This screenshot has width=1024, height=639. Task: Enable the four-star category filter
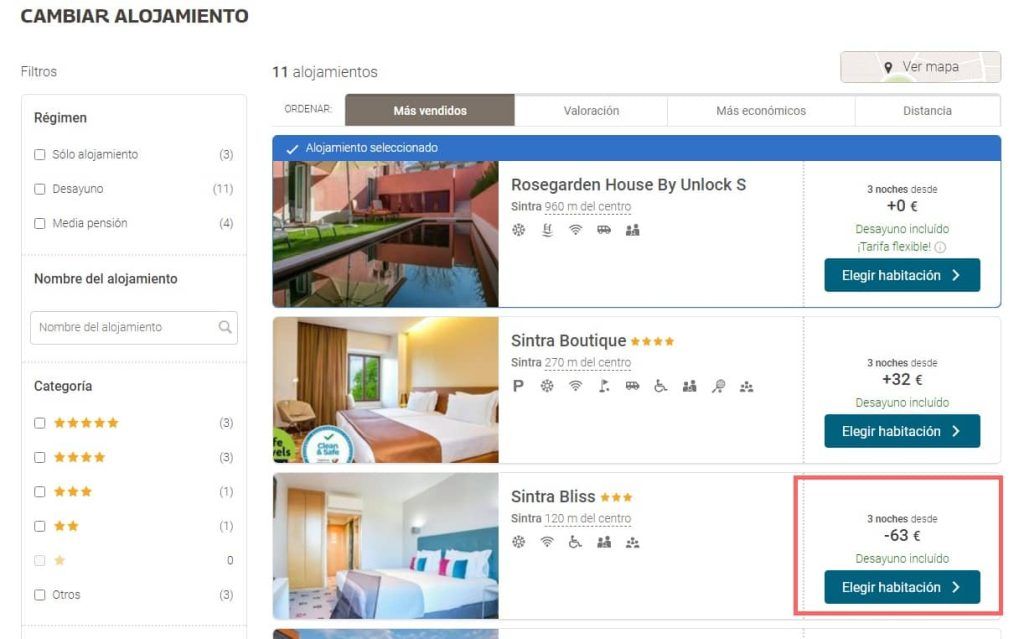(40, 457)
